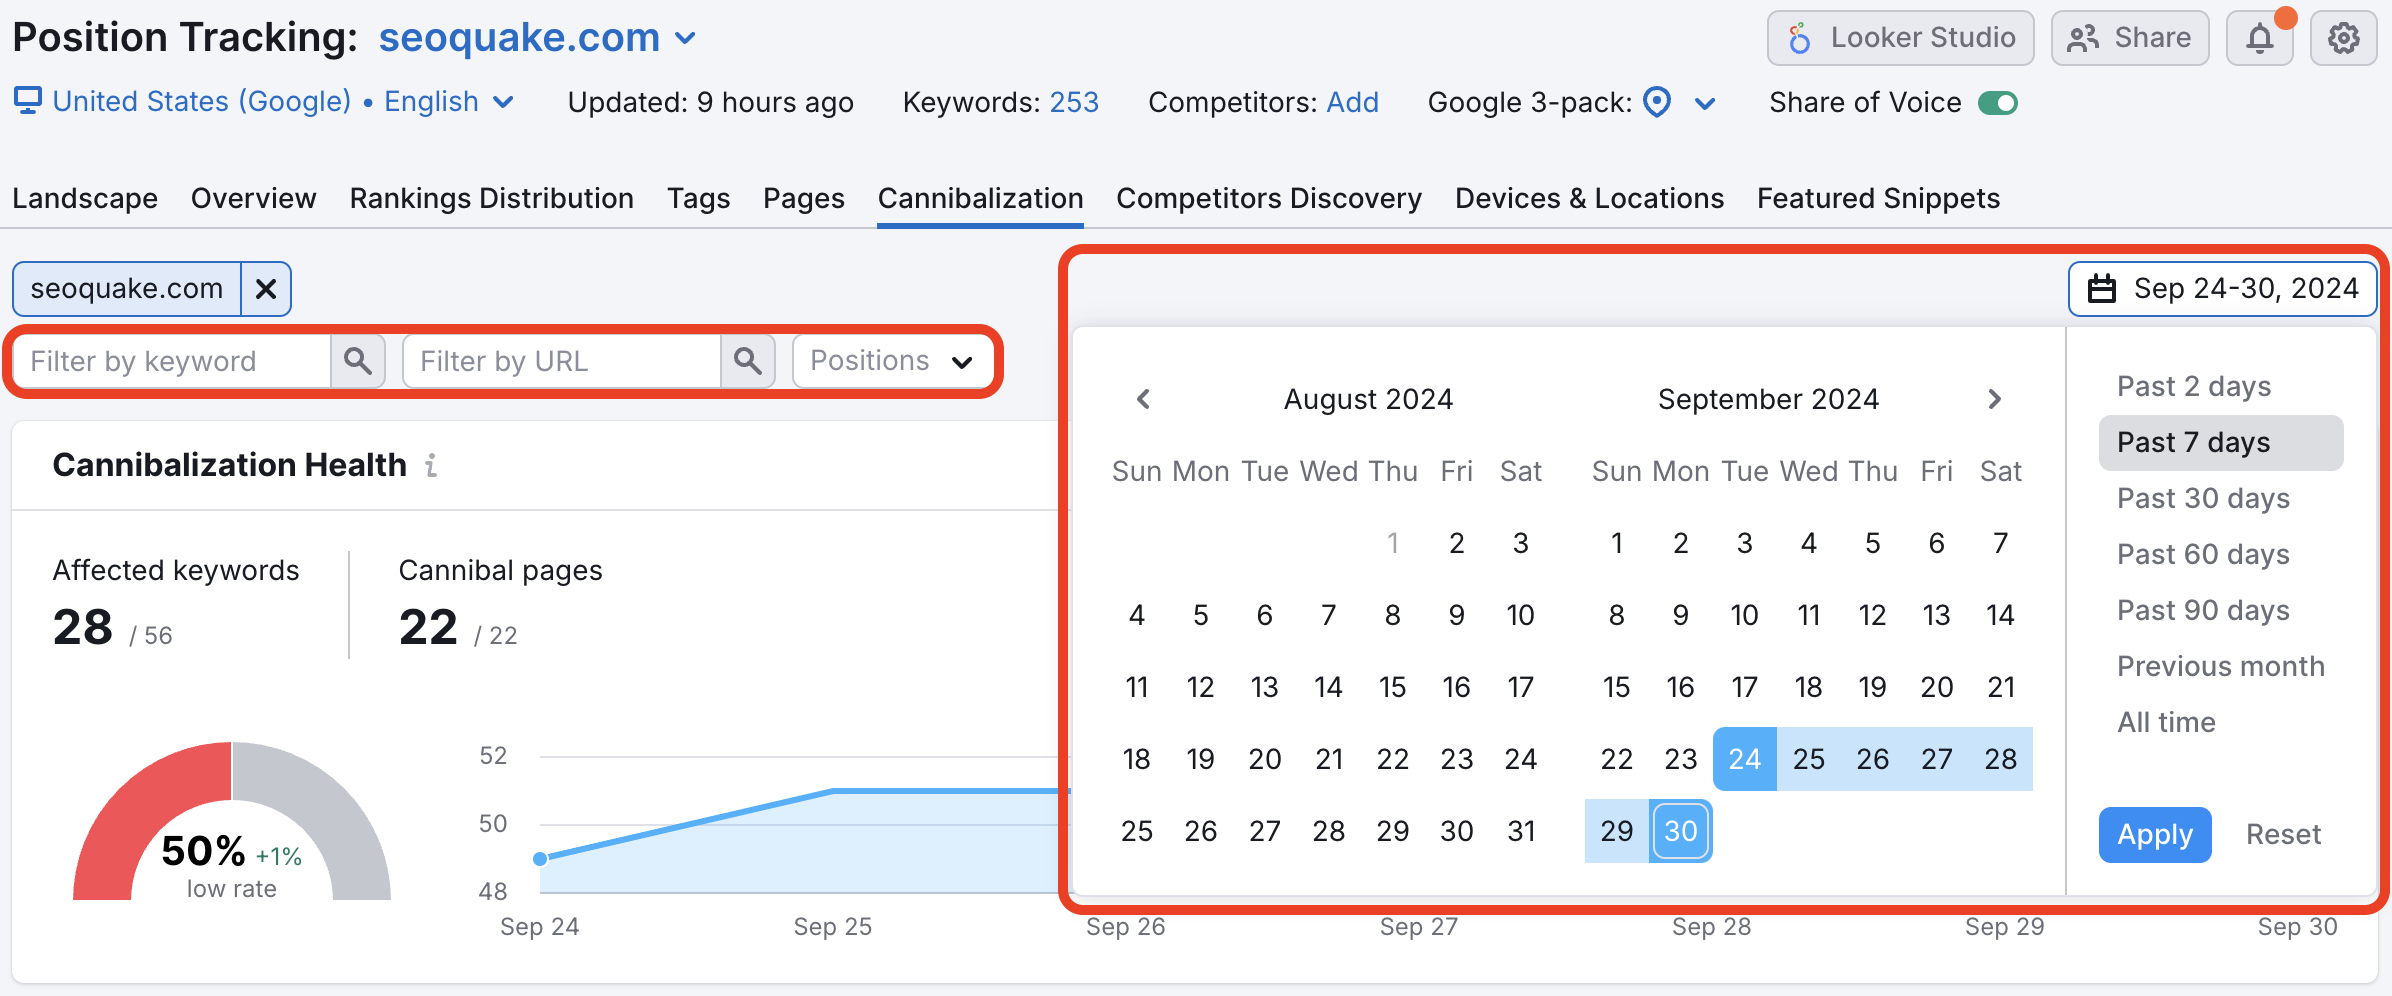The width and height of the screenshot is (2392, 996).
Task: Switch to the Overview tab
Action: tap(254, 198)
